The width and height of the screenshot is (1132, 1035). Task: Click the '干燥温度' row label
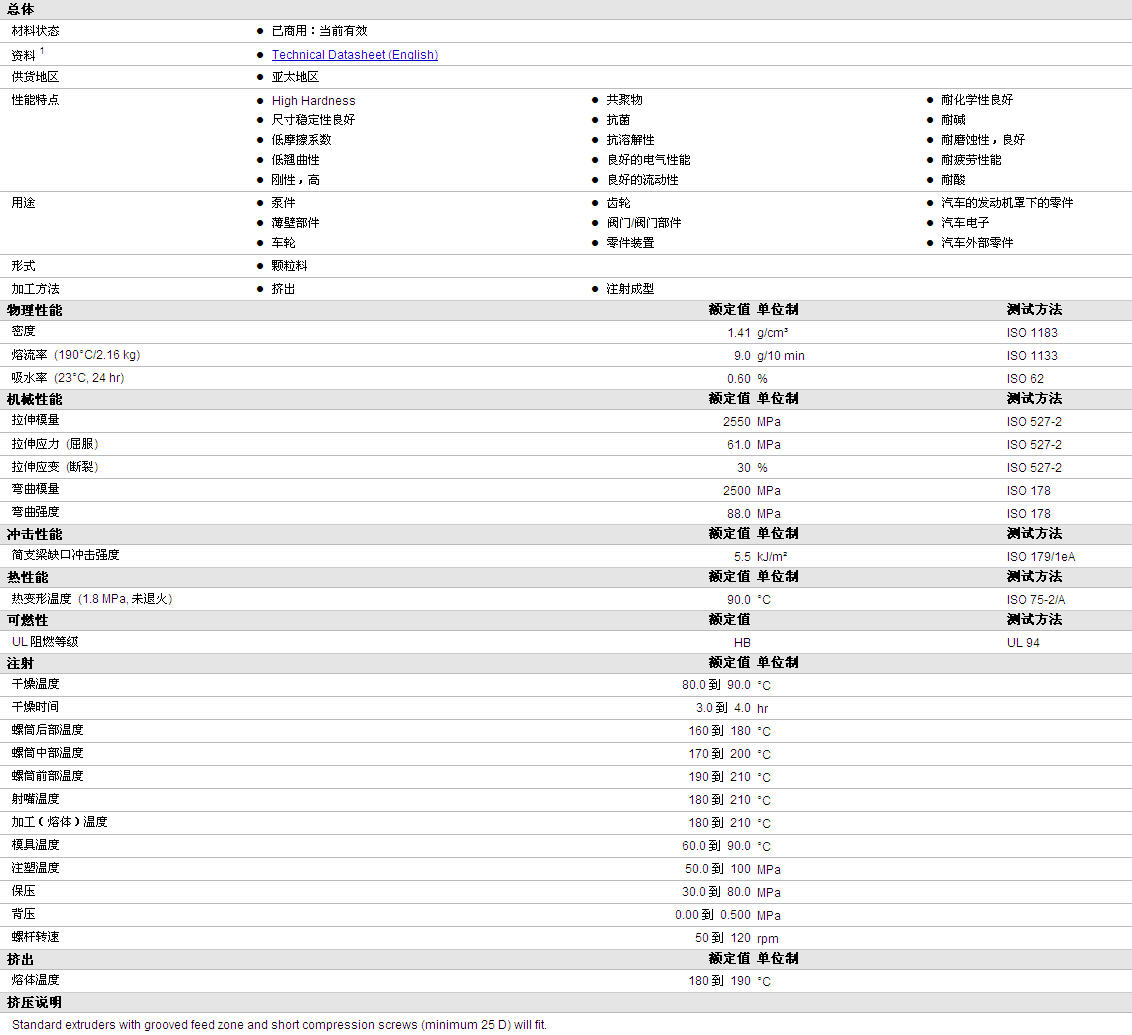[35, 684]
